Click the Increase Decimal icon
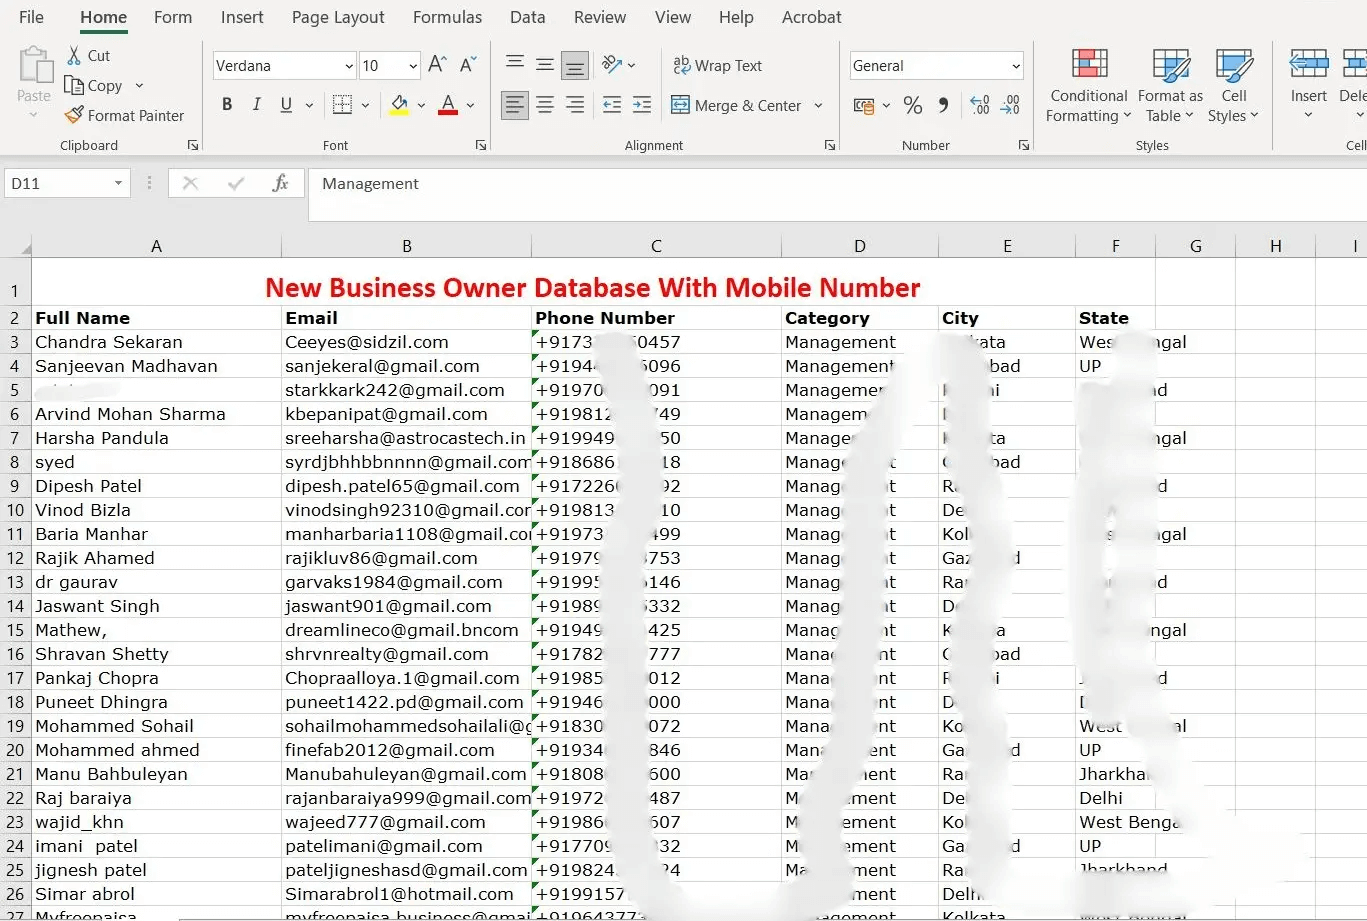Image resolution: width=1367 pixels, height=921 pixels. point(979,105)
